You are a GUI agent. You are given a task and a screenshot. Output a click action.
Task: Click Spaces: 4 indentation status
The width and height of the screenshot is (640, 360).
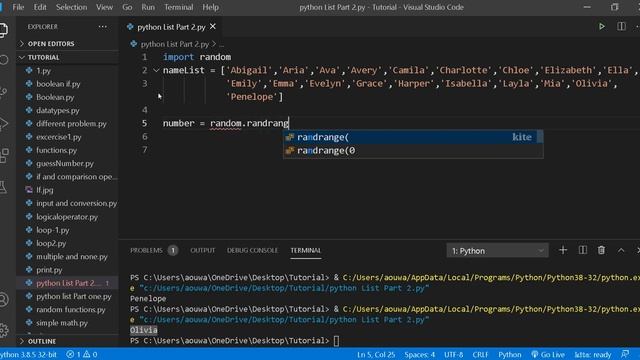click(x=420, y=354)
